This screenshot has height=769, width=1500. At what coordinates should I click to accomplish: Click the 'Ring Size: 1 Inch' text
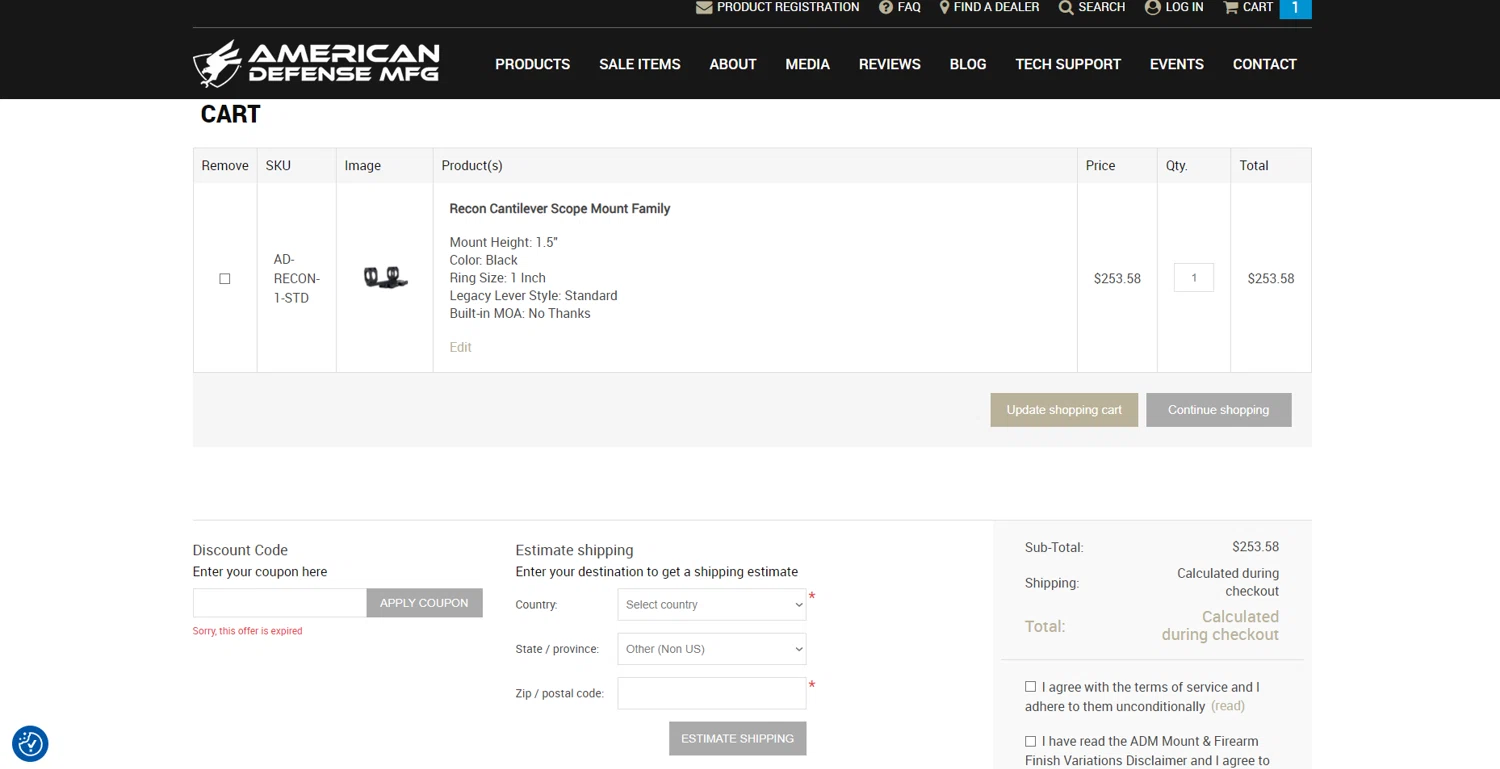[497, 278]
